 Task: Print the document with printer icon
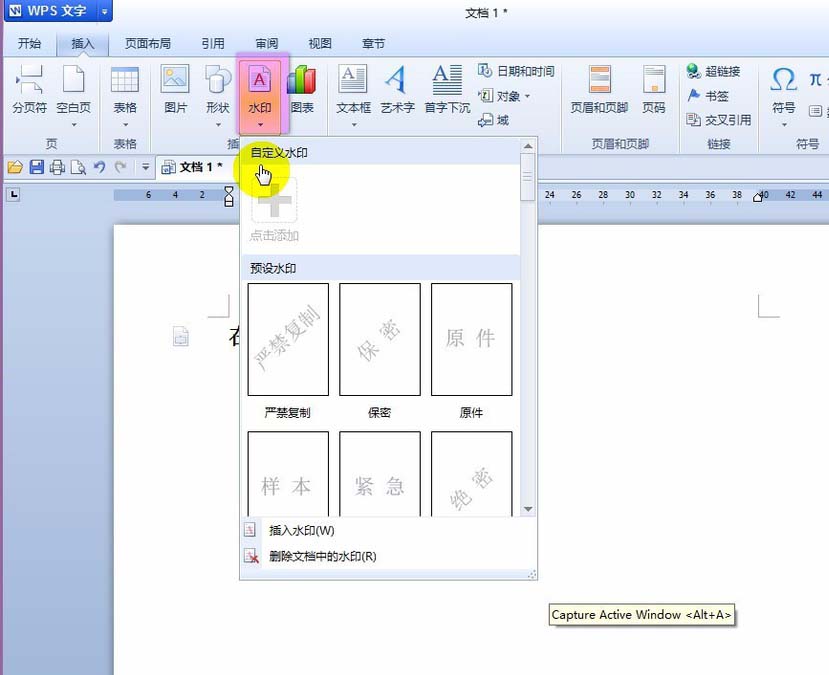tap(57, 168)
